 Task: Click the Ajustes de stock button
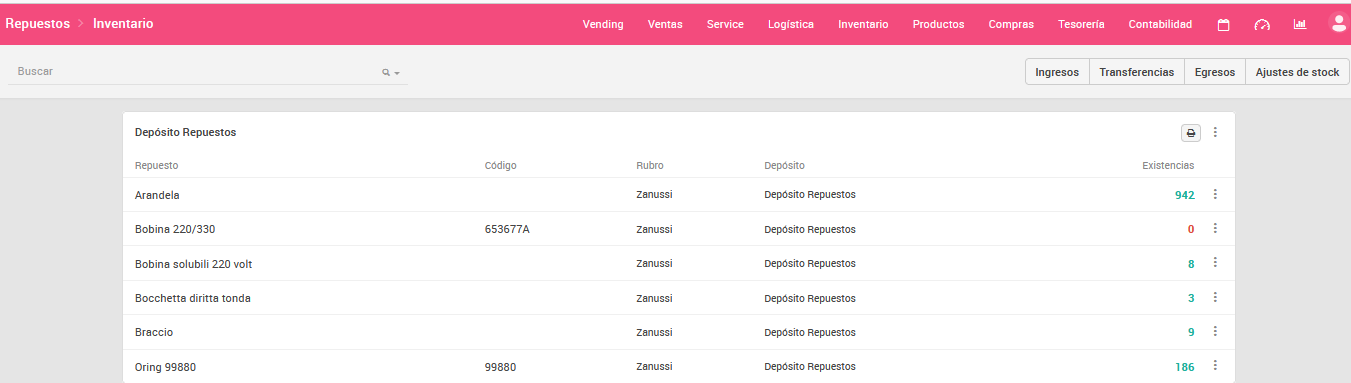coord(1297,72)
